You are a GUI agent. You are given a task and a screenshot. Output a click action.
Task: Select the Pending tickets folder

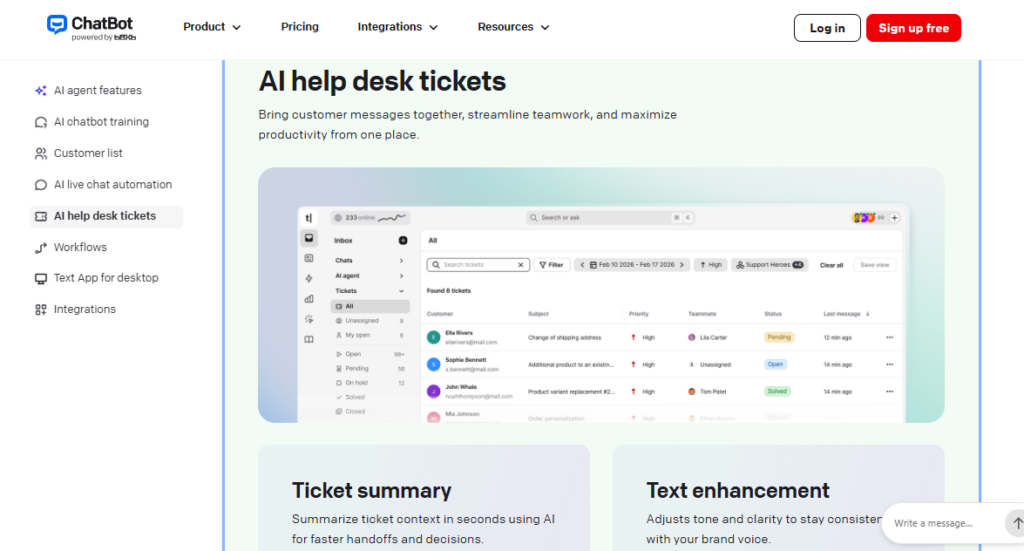coord(370,368)
